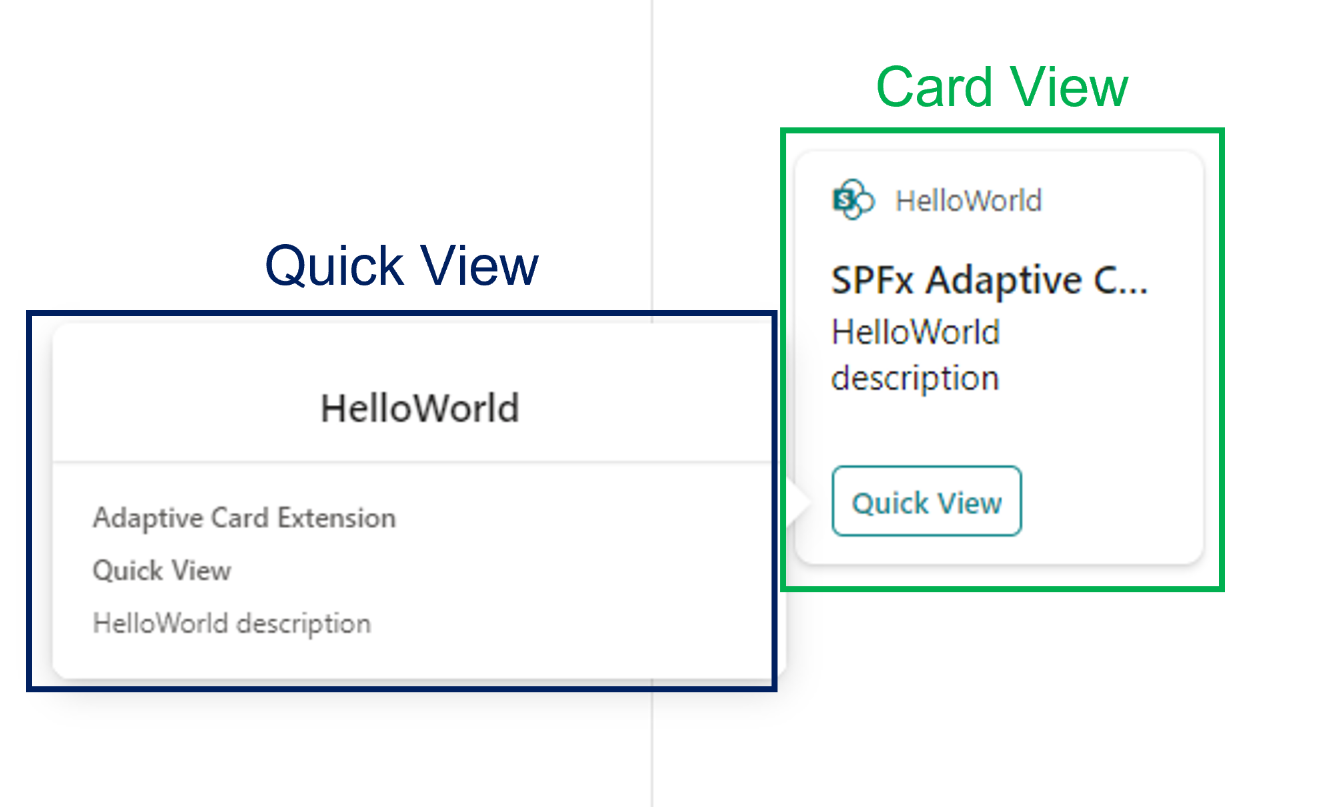Click the HelloWorld title beside the SharePoint icon
The height and width of the screenshot is (807, 1343).
(968, 201)
